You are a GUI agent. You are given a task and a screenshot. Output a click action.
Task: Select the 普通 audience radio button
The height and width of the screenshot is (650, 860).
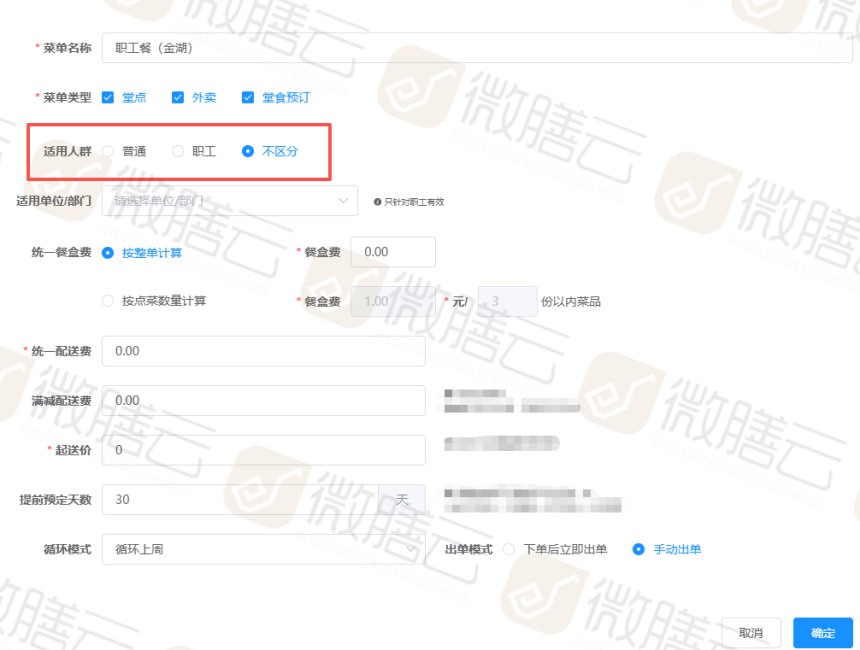point(108,152)
